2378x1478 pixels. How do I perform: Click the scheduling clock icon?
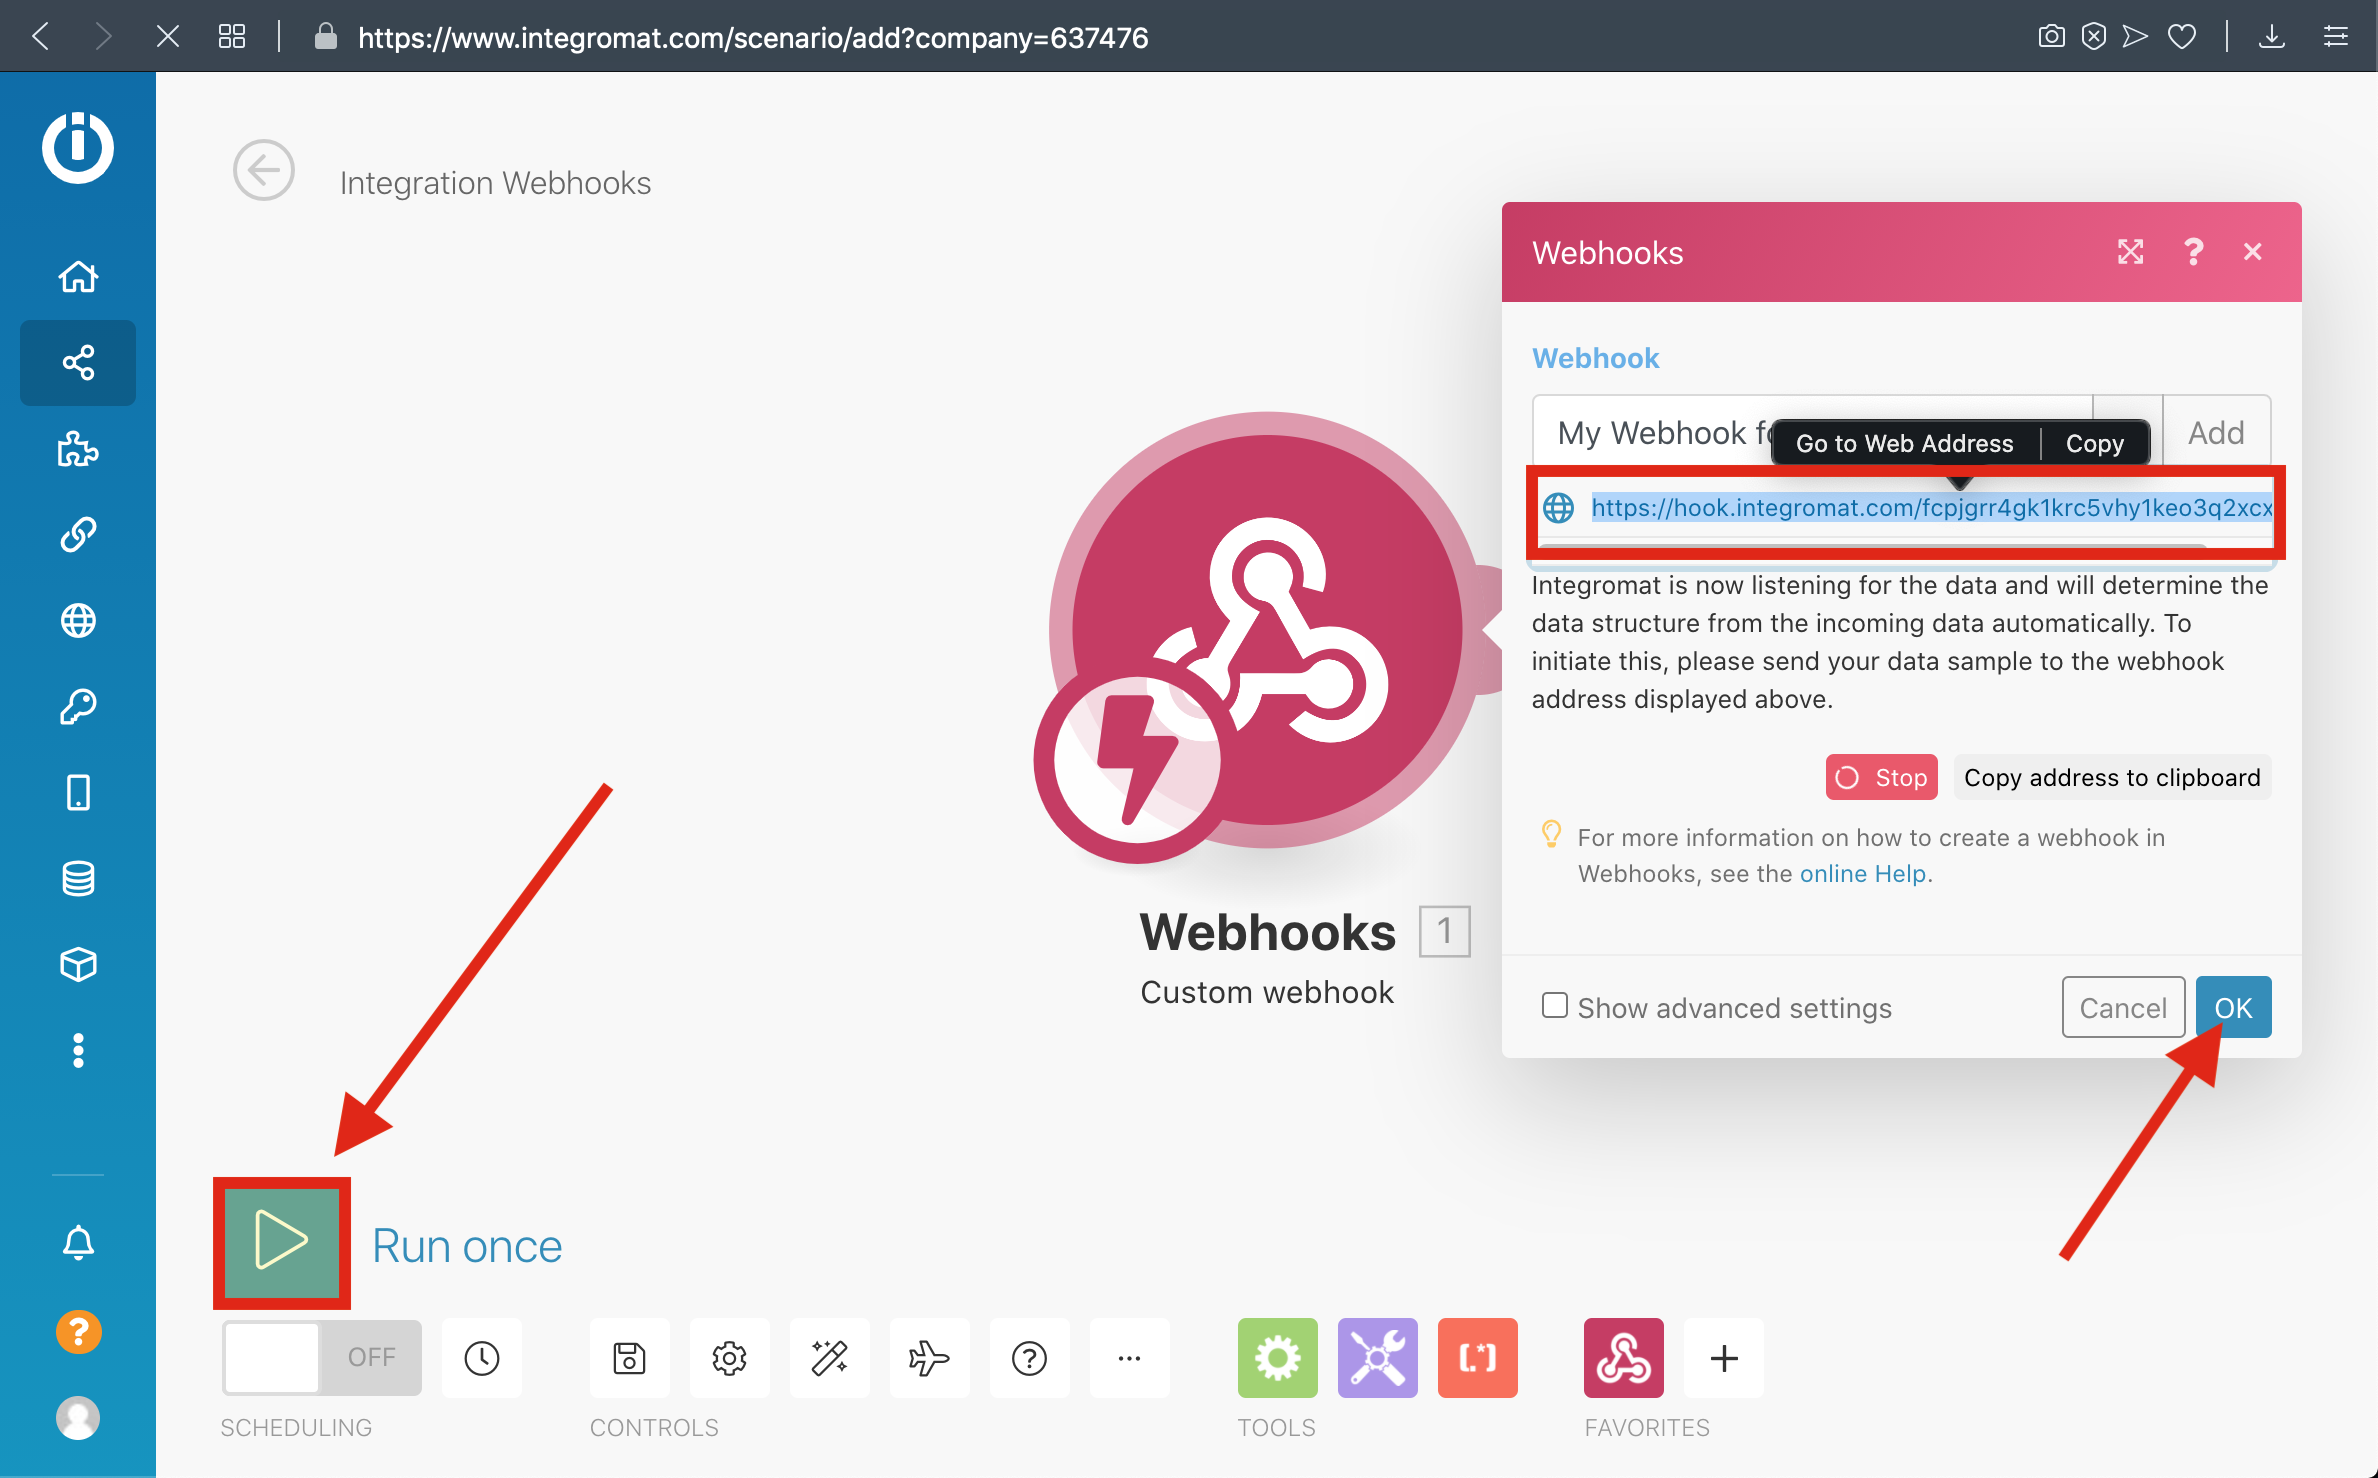480,1357
